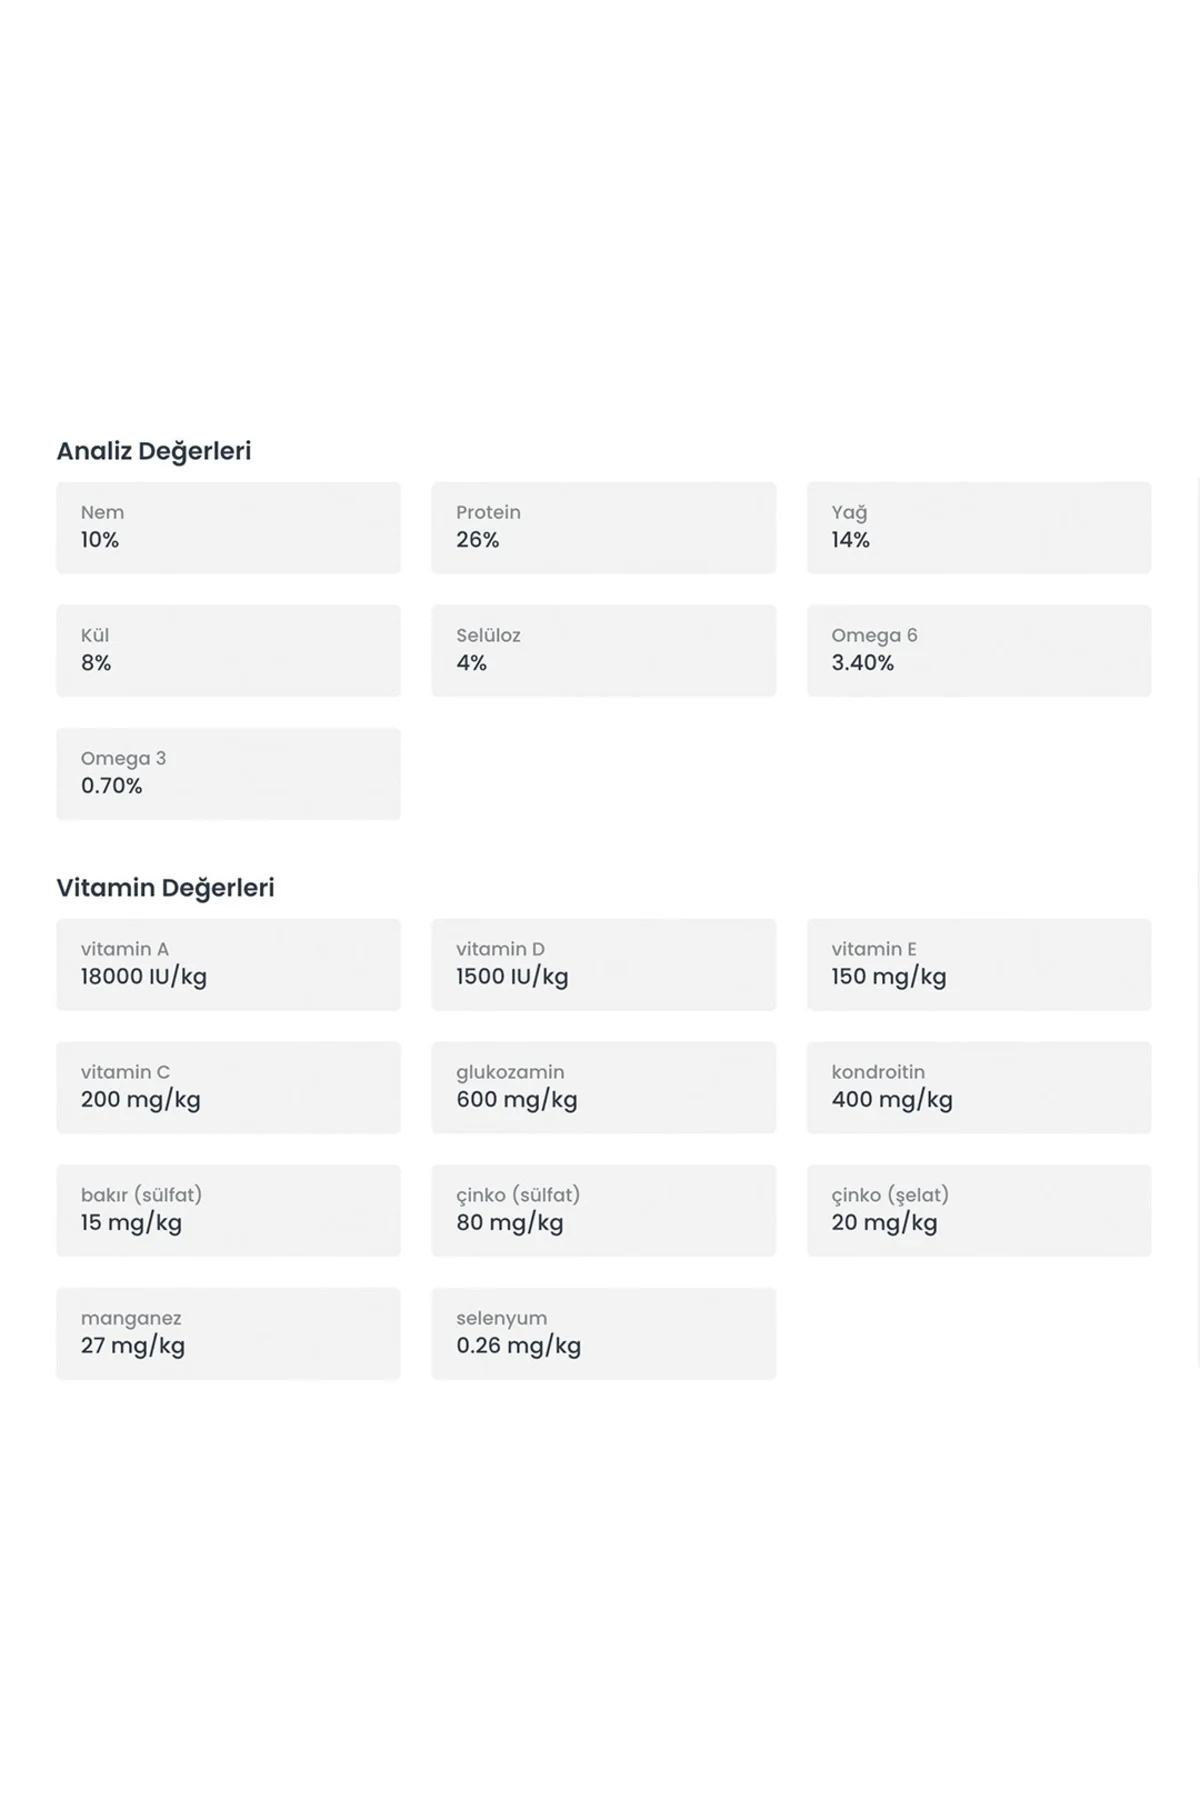The height and width of the screenshot is (1800, 1200).
Task: Select the glukozamin 600 mg/kg card
Action: click(604, 1088)
